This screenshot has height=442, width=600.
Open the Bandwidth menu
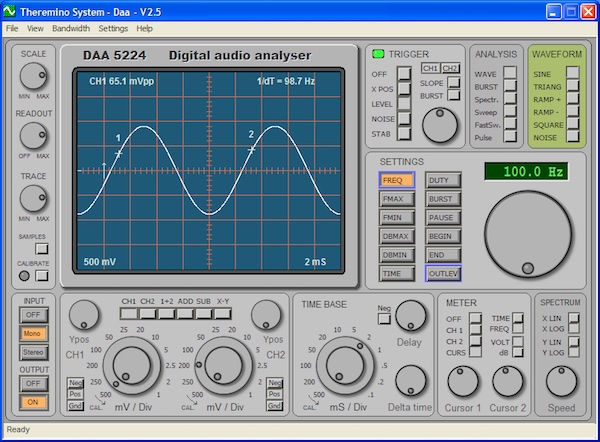point(70,29)
